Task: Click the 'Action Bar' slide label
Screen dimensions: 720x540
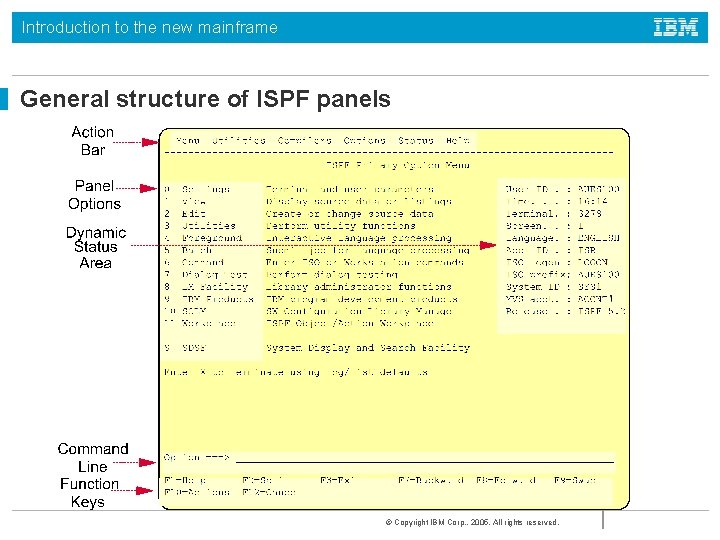Action: coord(93,141)
